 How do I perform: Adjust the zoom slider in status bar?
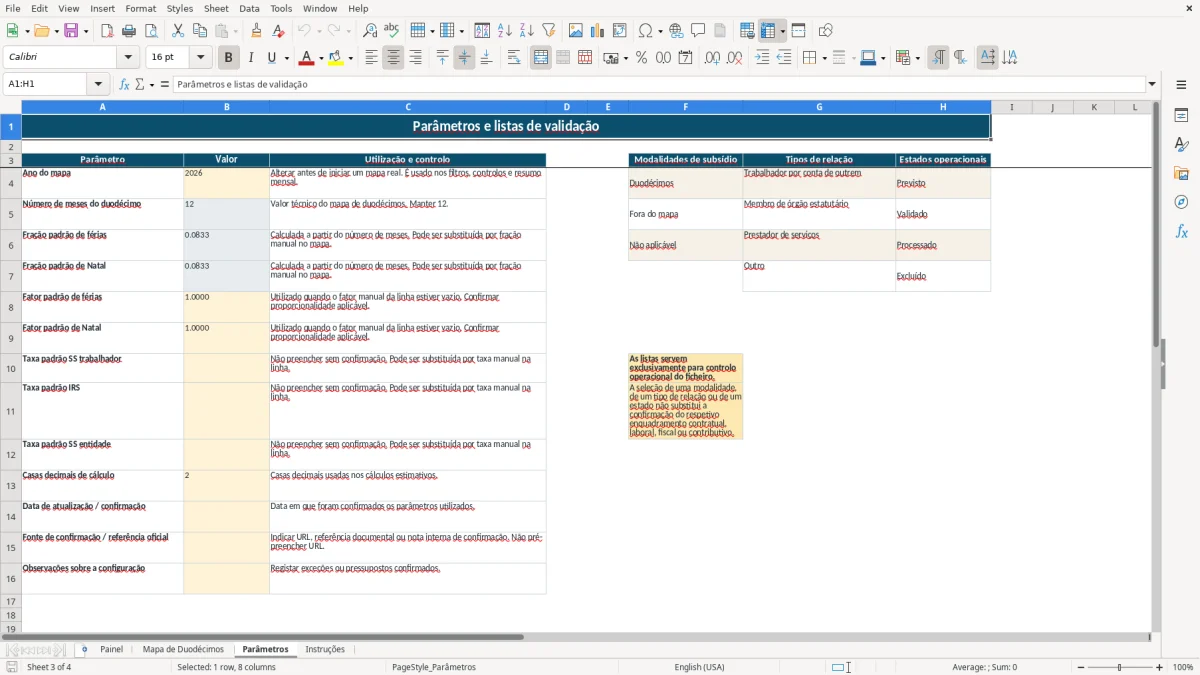(1119, 667)
